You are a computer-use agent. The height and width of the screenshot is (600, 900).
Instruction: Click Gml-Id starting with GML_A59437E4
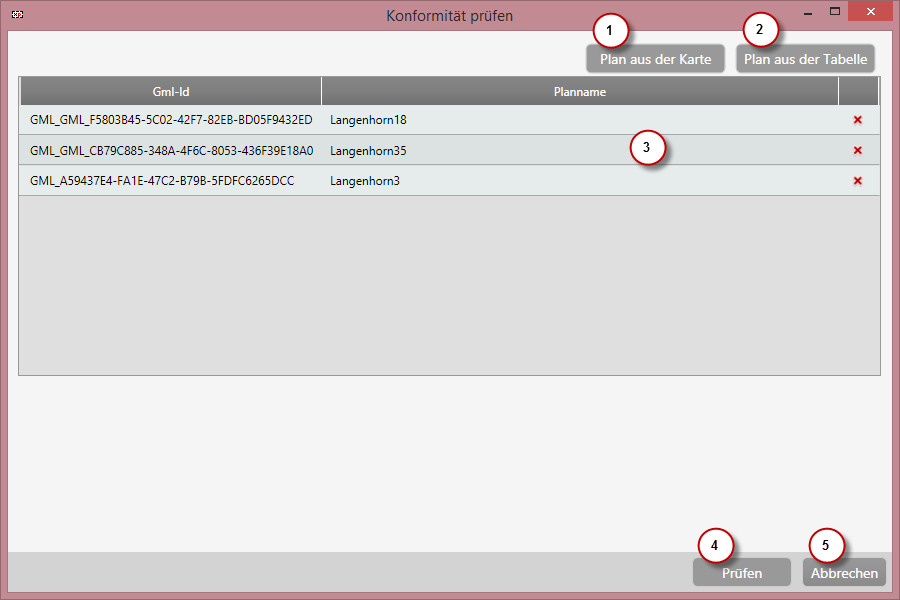pyautogui.click(x=162, y=181)
